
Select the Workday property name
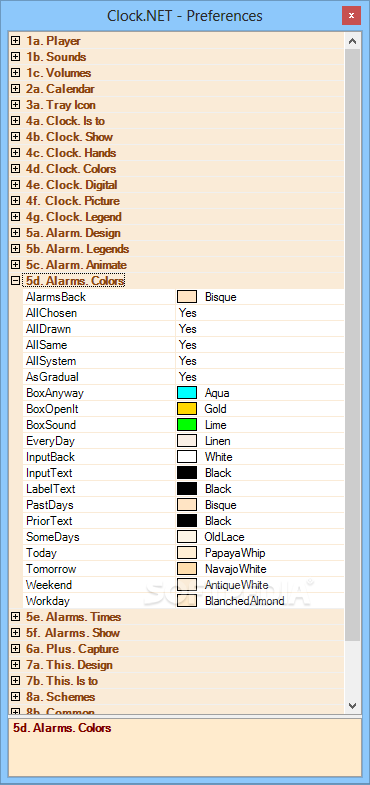tap(48, 601)
